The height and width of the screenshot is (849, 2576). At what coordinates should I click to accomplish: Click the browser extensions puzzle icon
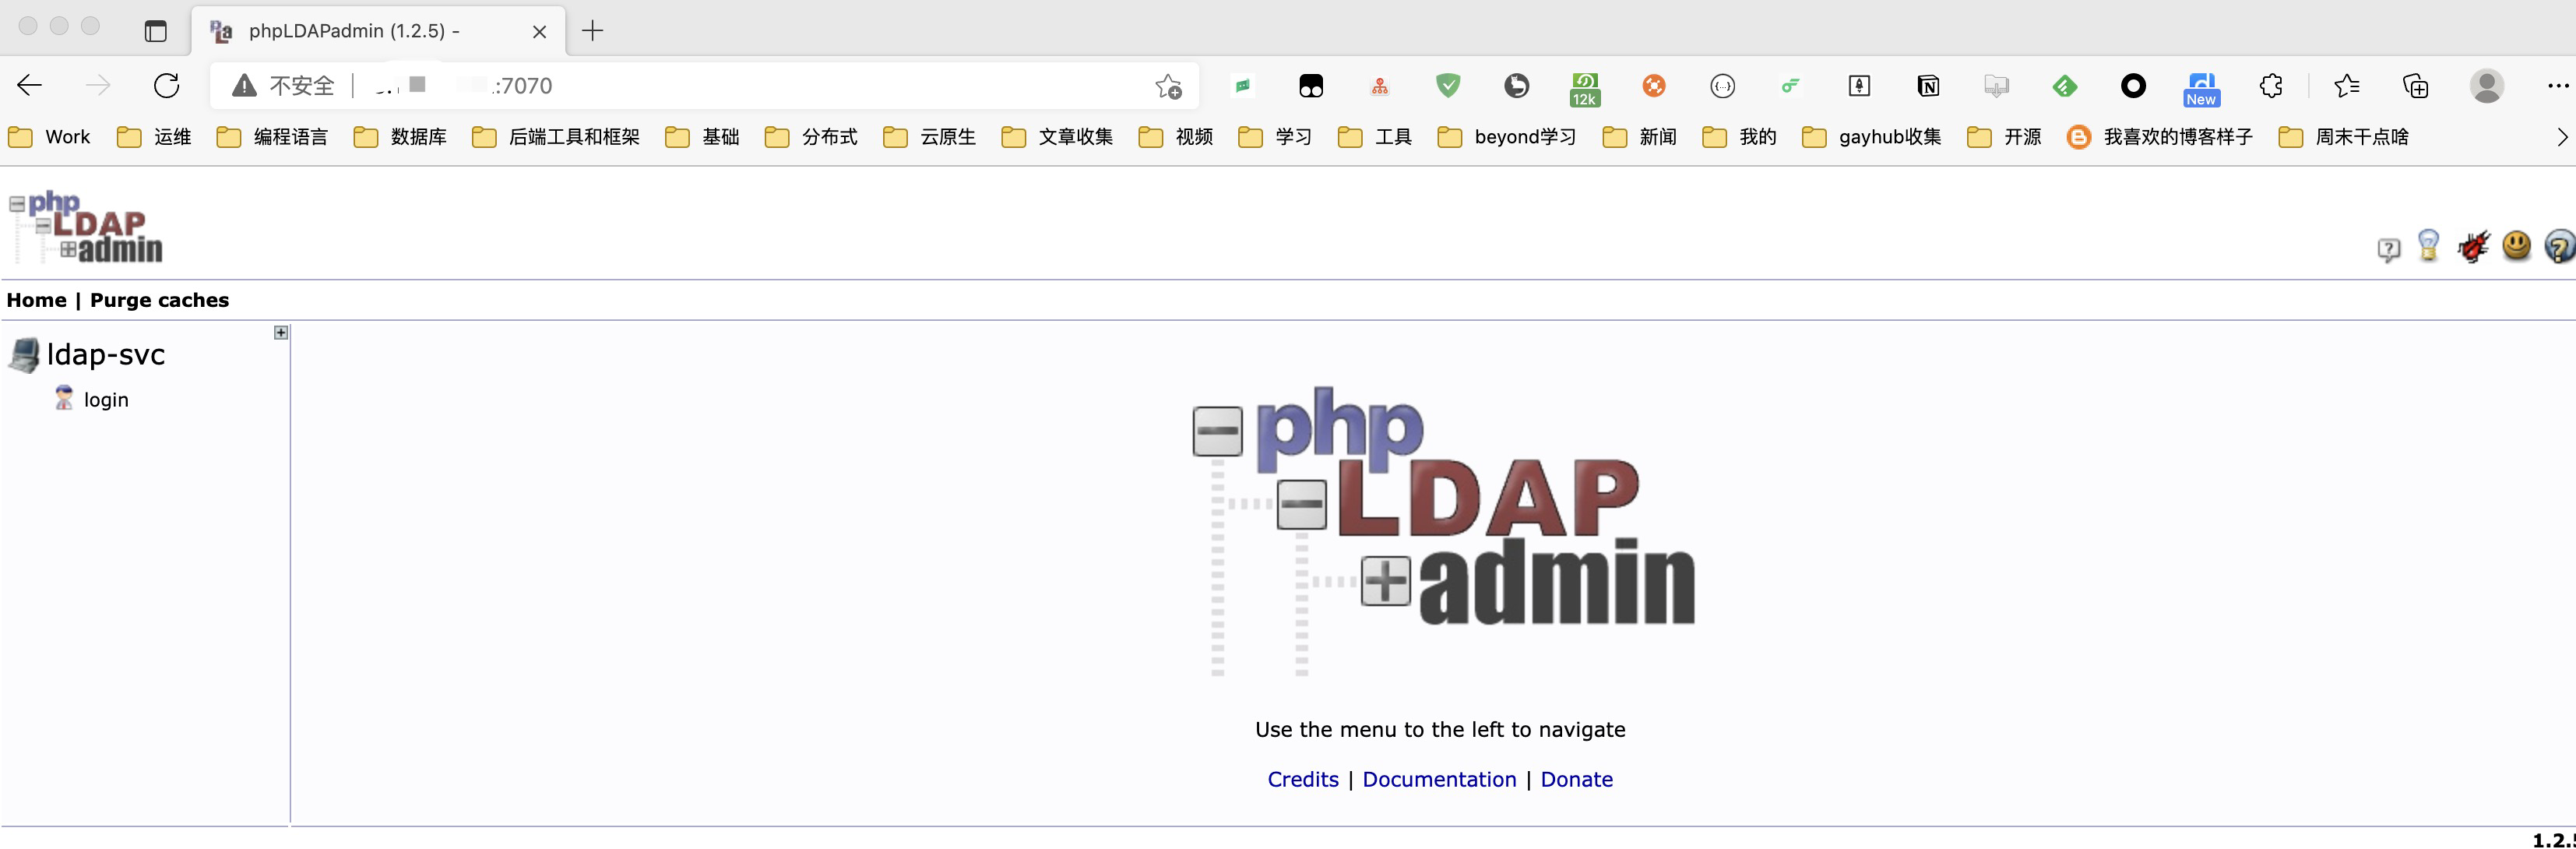[x=2271, y=86]
